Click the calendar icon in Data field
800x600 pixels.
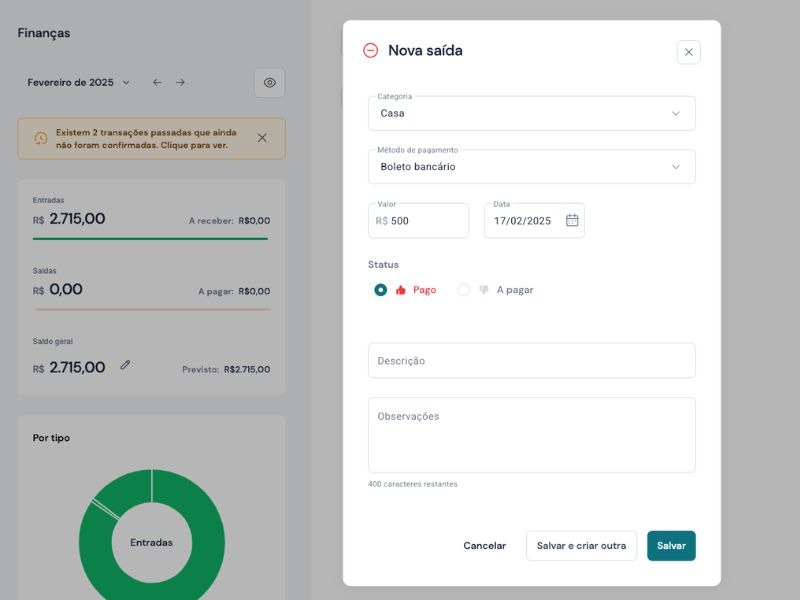coord(572,220)
